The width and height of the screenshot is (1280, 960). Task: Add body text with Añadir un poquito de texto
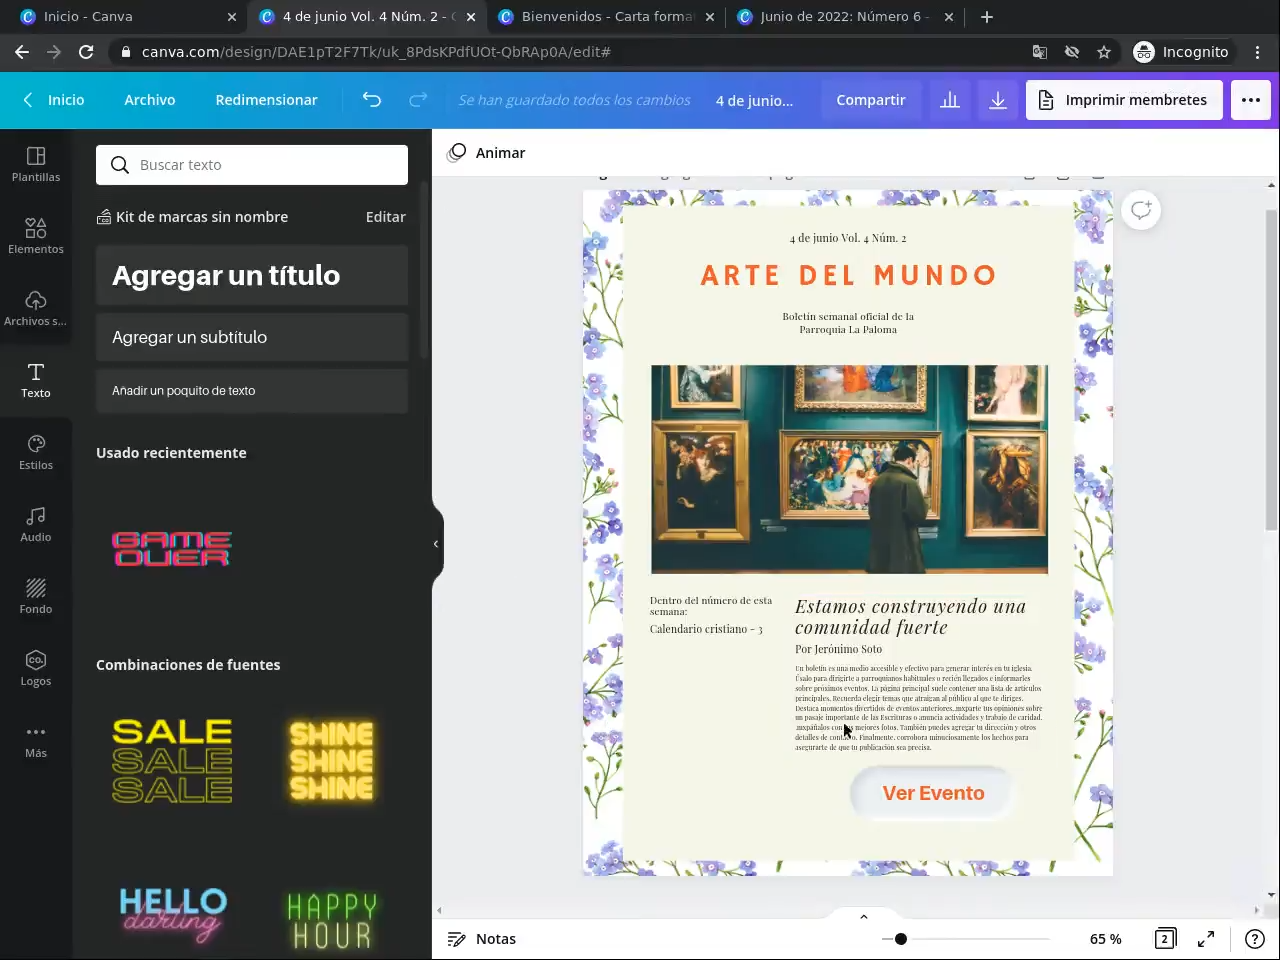coord(252,391)
